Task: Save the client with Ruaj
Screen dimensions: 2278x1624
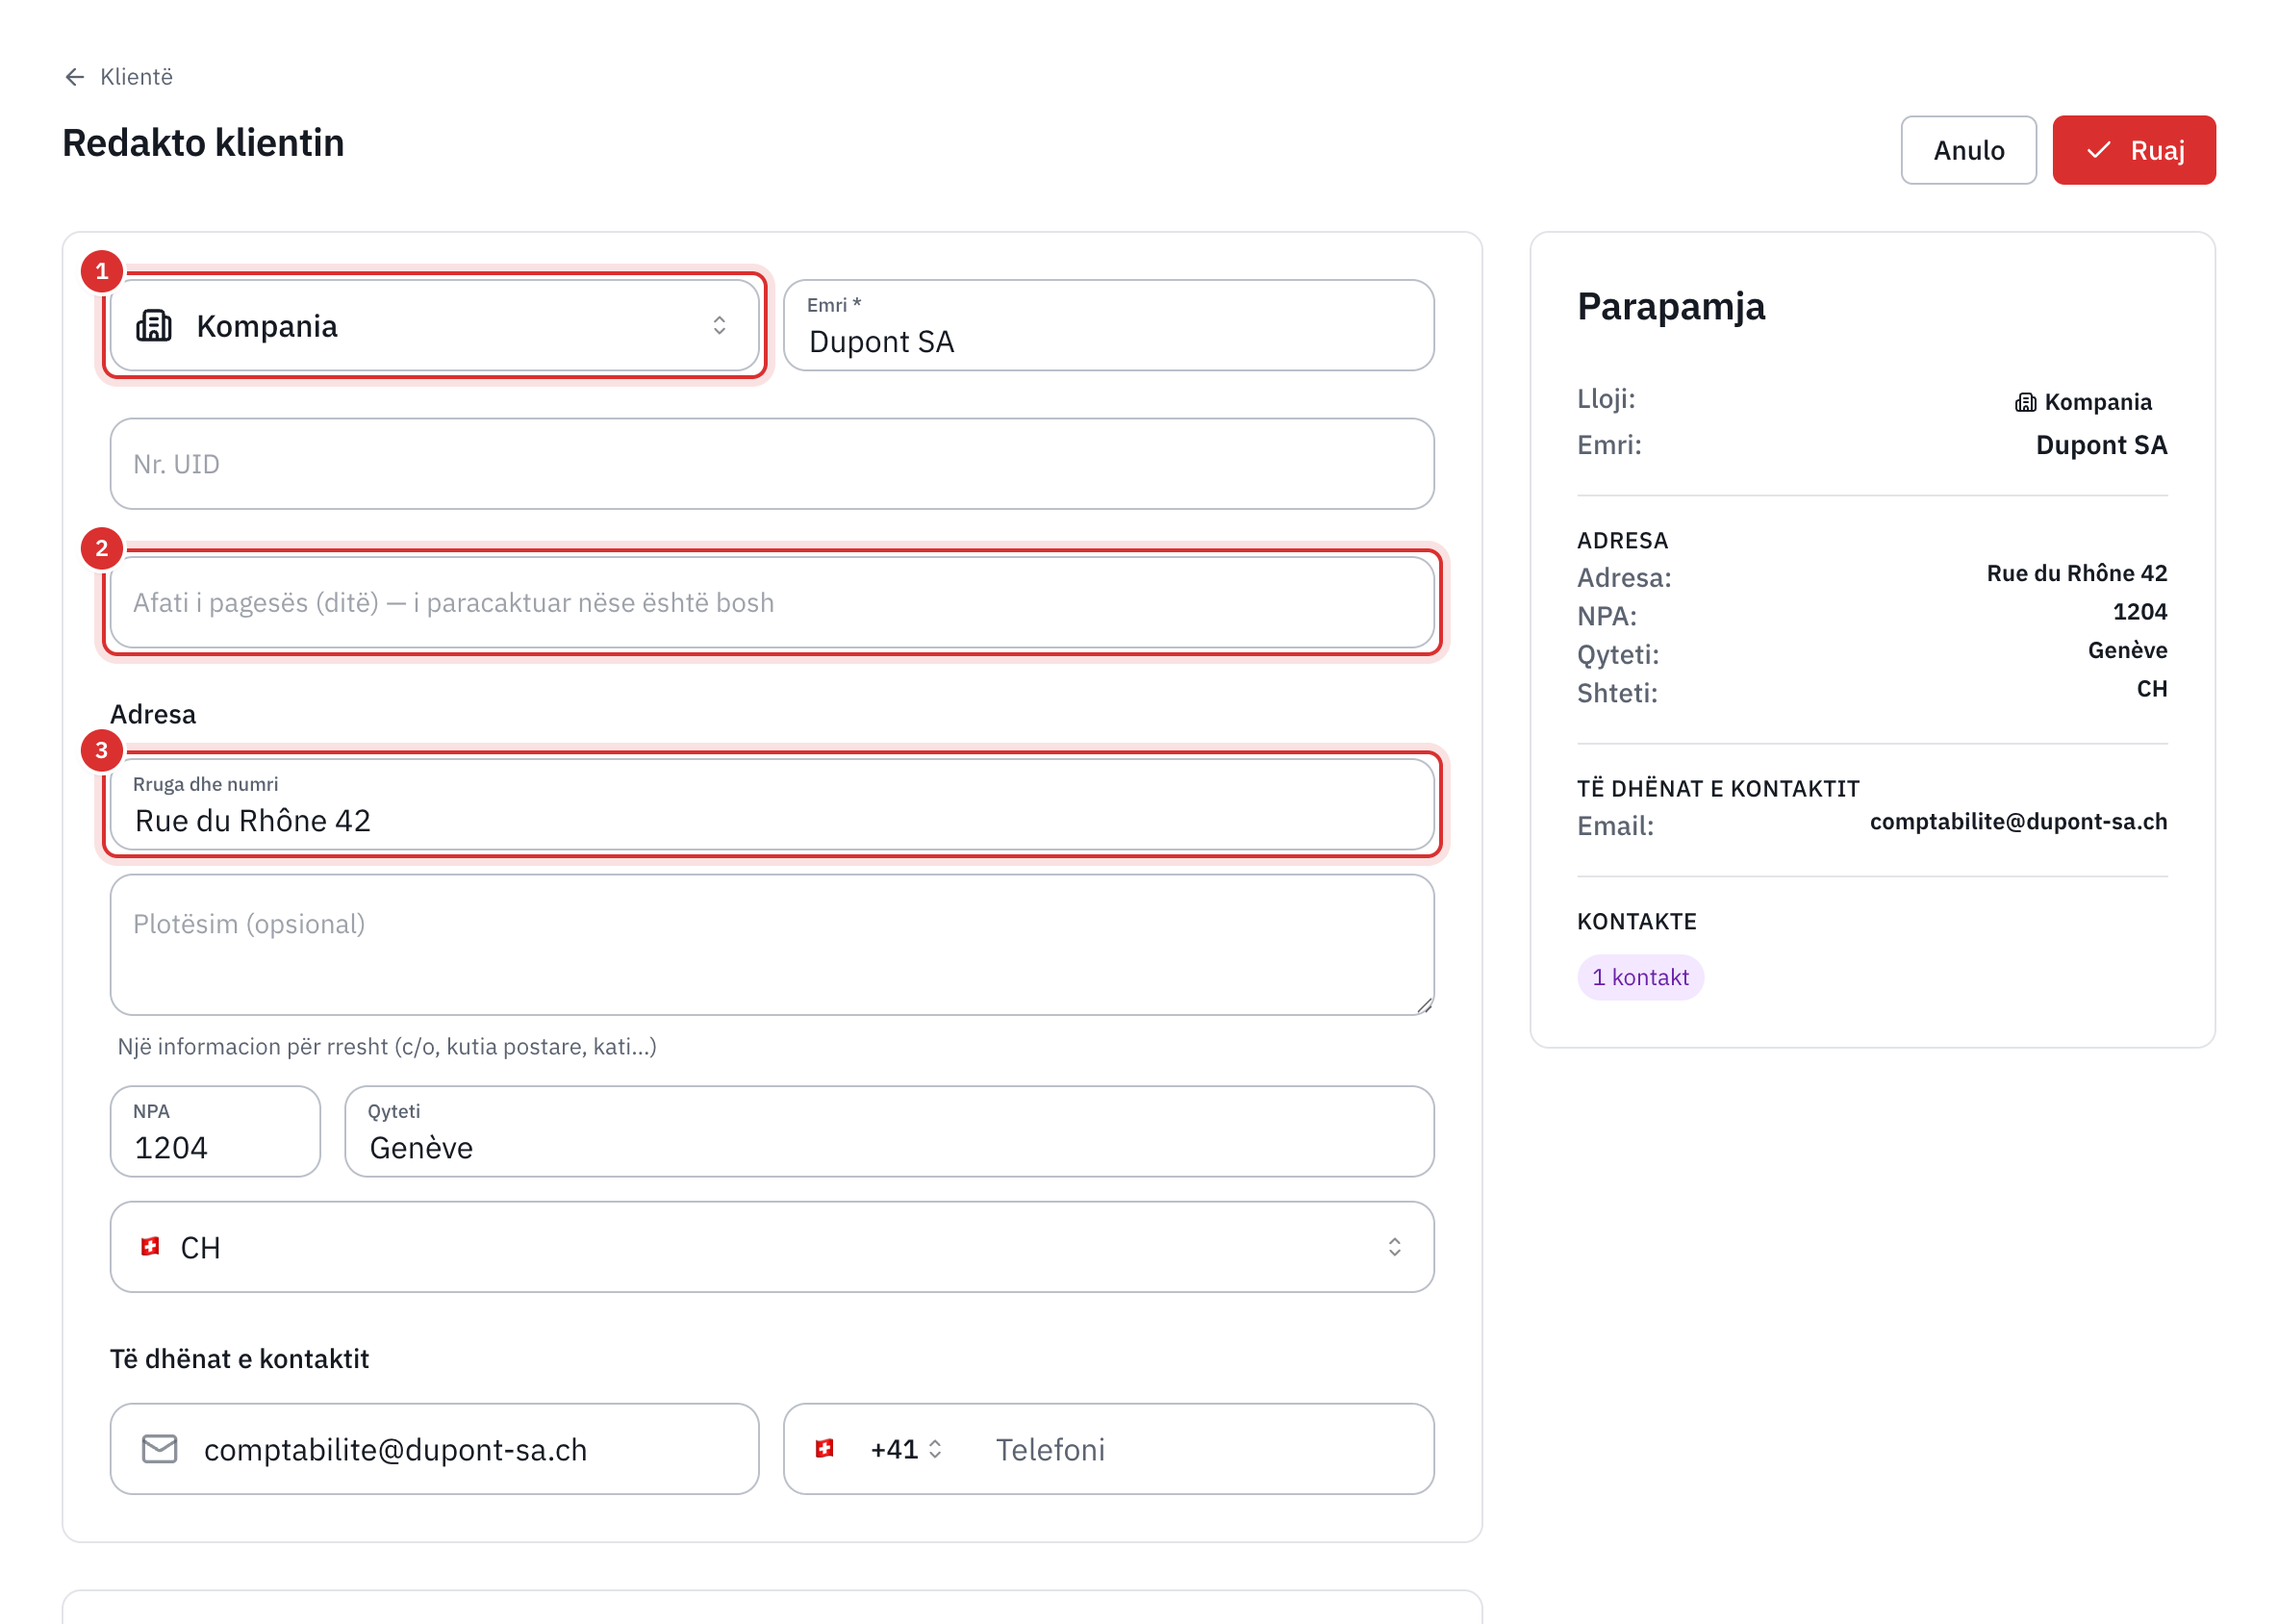Action: click(2133, 150)
